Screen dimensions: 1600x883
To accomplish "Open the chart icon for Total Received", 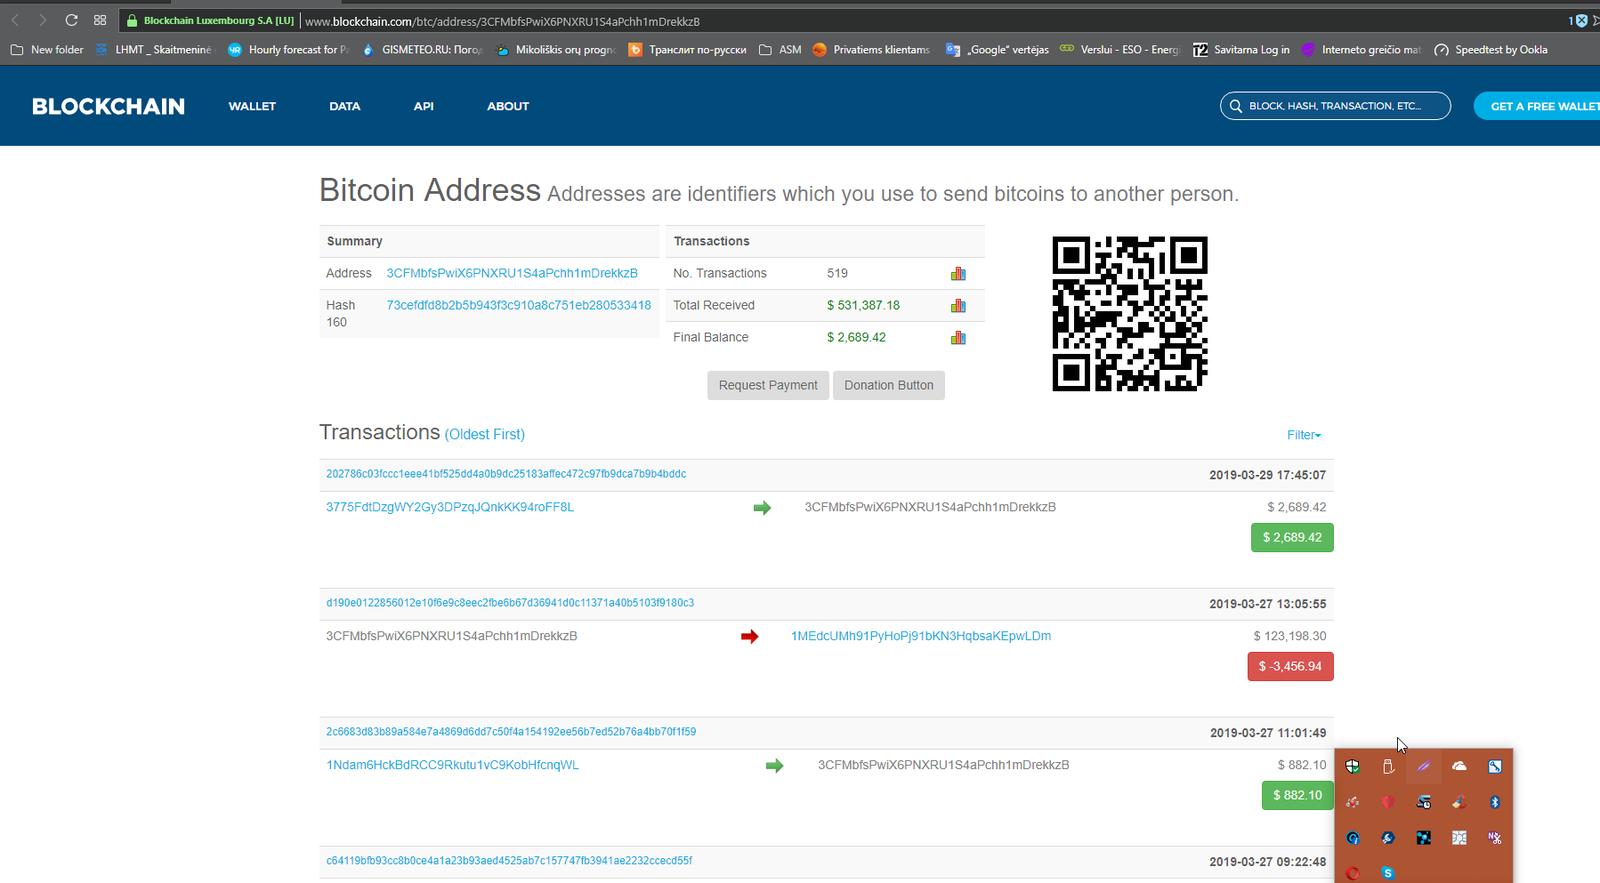I will [958, 306].
